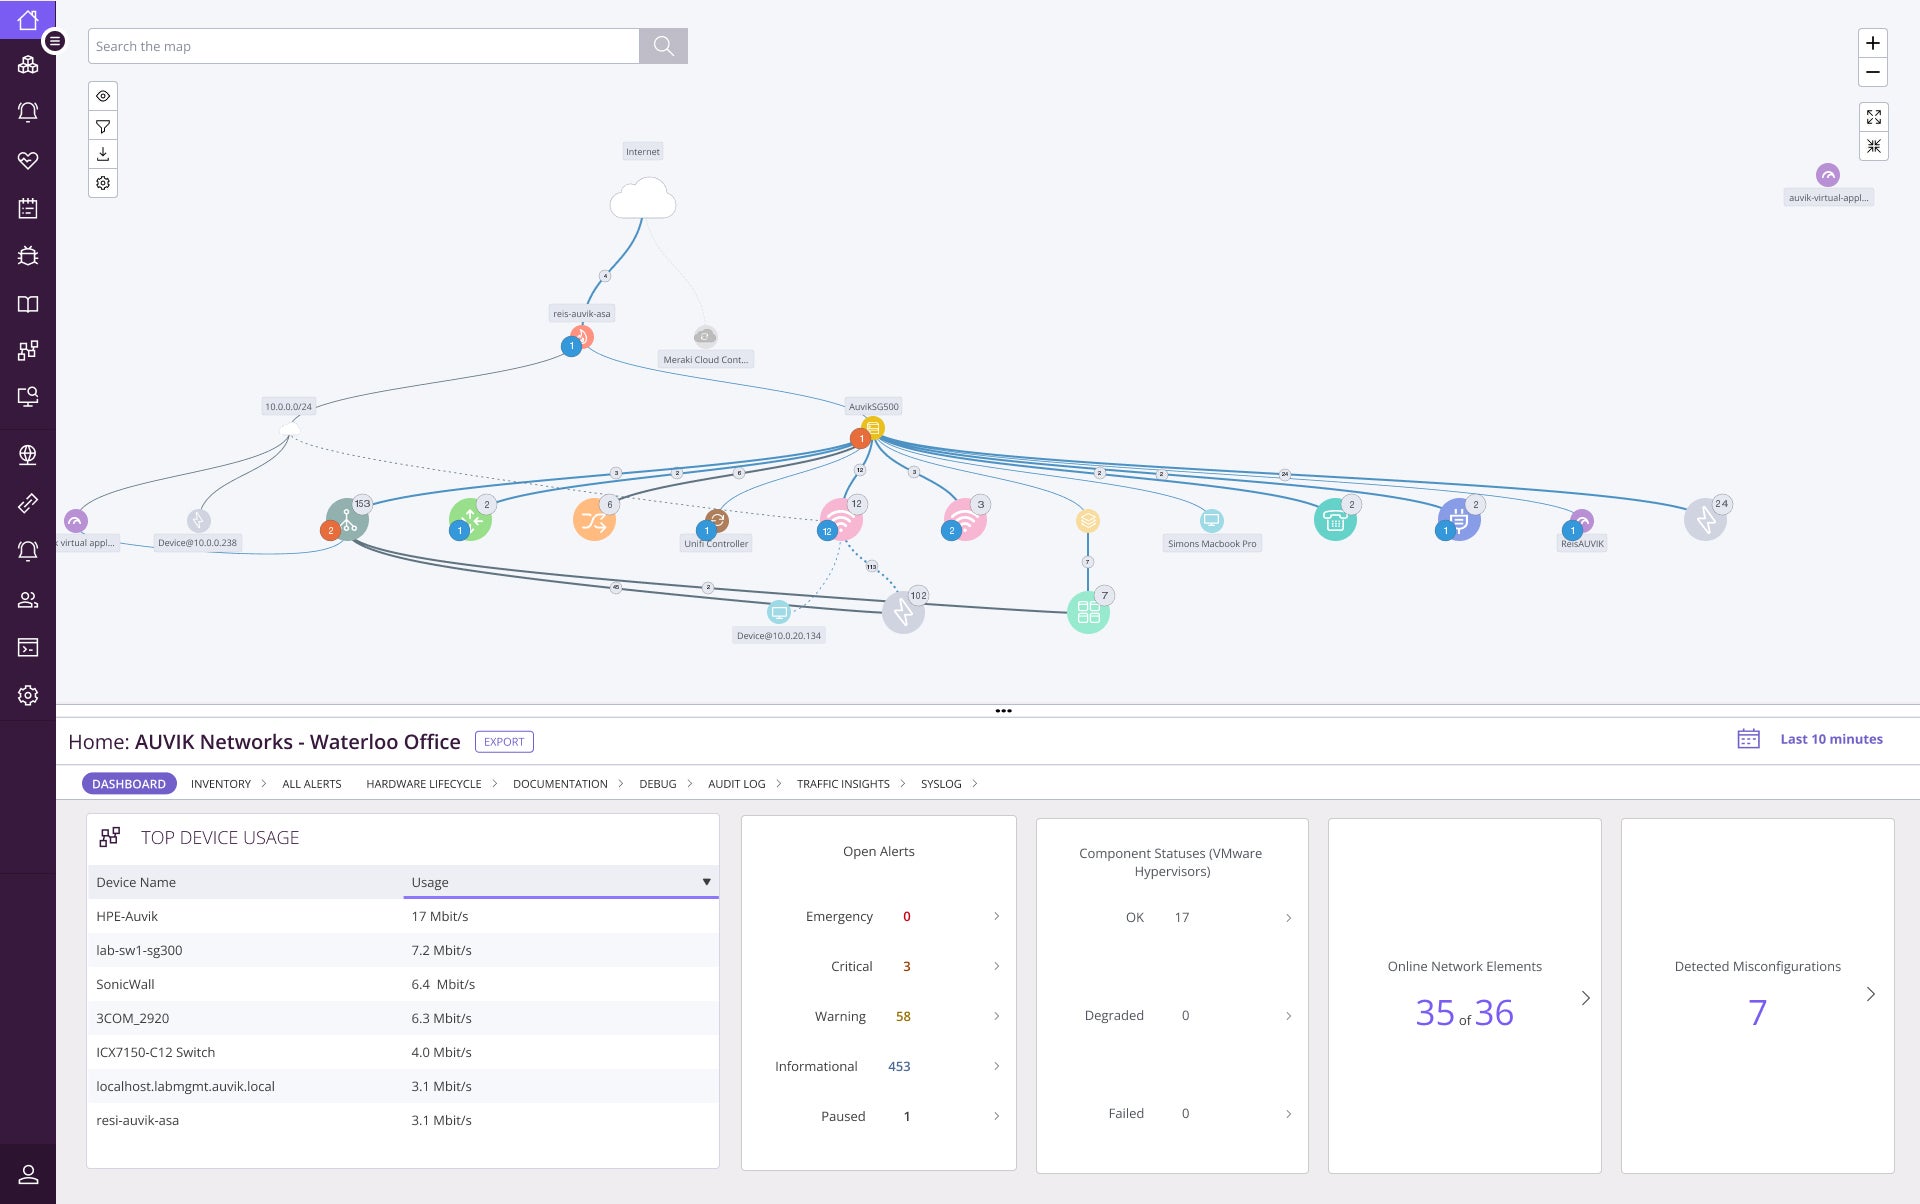Switch to the INVENTORY tab
1920x1204 pixels.
click(x=221, y=784)
